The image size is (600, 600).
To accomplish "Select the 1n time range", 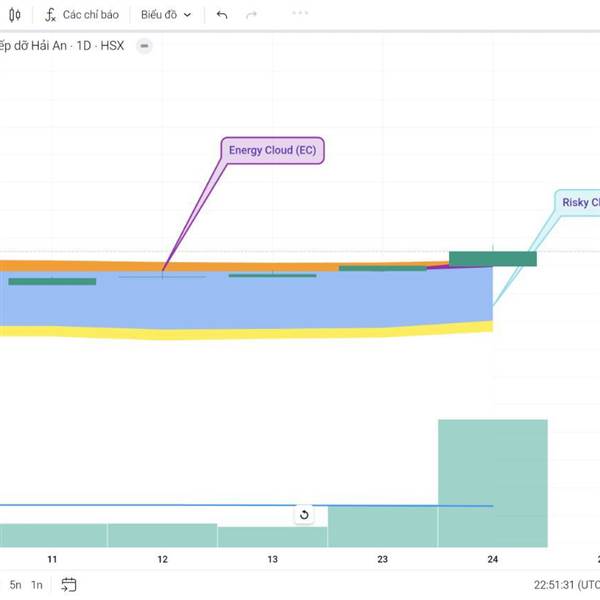I will 37,584.
